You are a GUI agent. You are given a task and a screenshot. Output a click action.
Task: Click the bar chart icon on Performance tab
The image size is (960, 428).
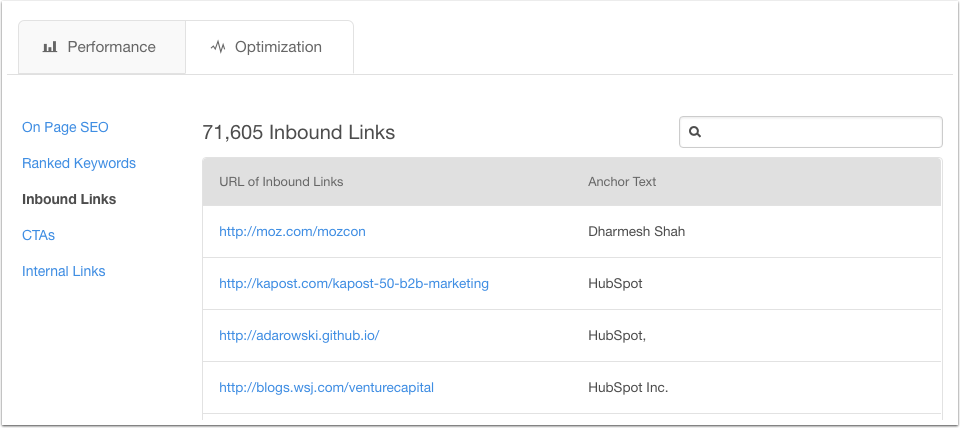[50, 47]
